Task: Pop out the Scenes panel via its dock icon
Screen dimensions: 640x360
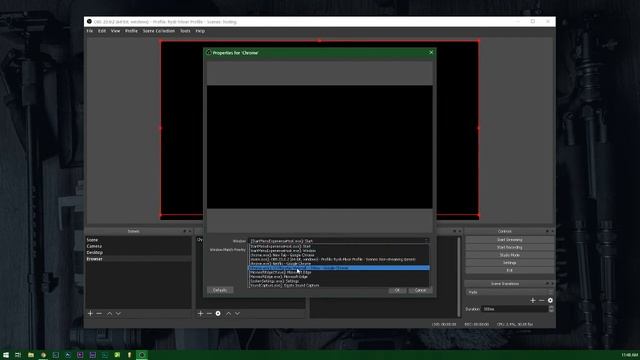Action: [x=184, y=231]
